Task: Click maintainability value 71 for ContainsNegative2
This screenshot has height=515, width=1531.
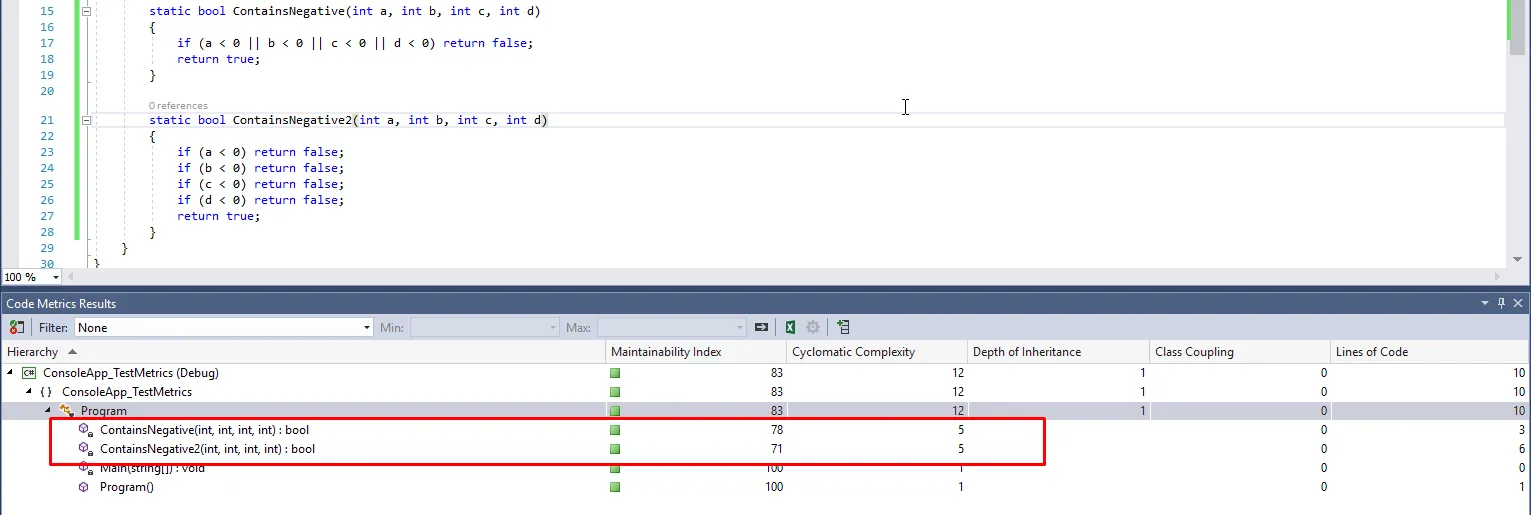Action: tap(776, 449)
